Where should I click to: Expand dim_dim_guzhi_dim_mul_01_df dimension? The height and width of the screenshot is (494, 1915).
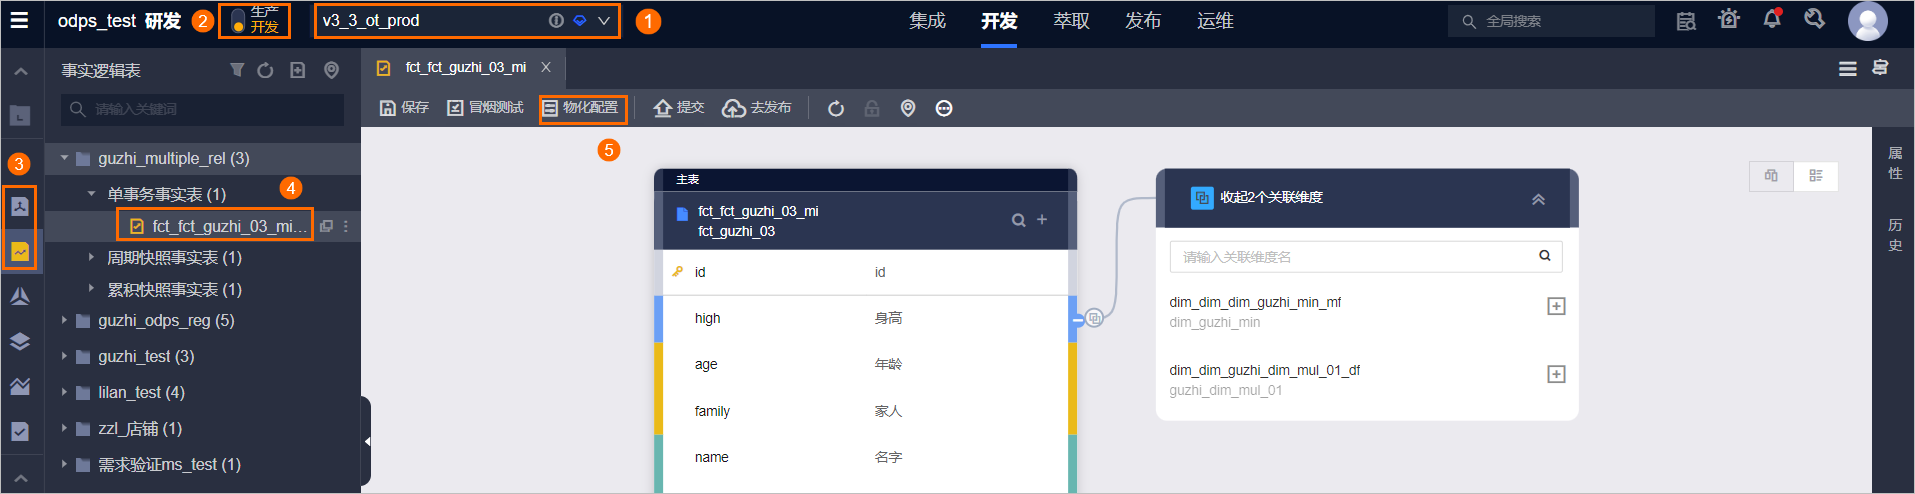pyautogui.click(x=1556, y=374)
